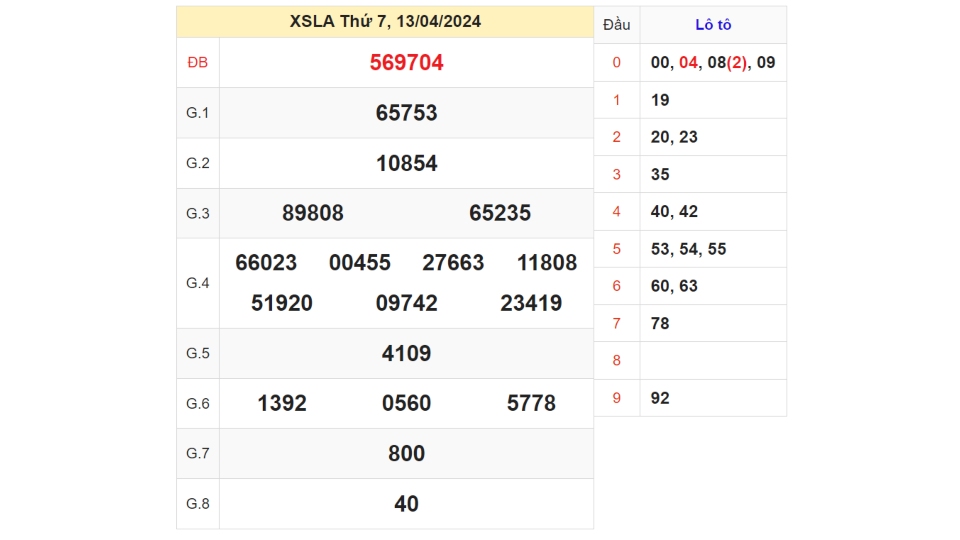Click head digit 5 in Đầu column
Image resolution: width=960 pixels, height=540 pixels.
click(617, 249)
